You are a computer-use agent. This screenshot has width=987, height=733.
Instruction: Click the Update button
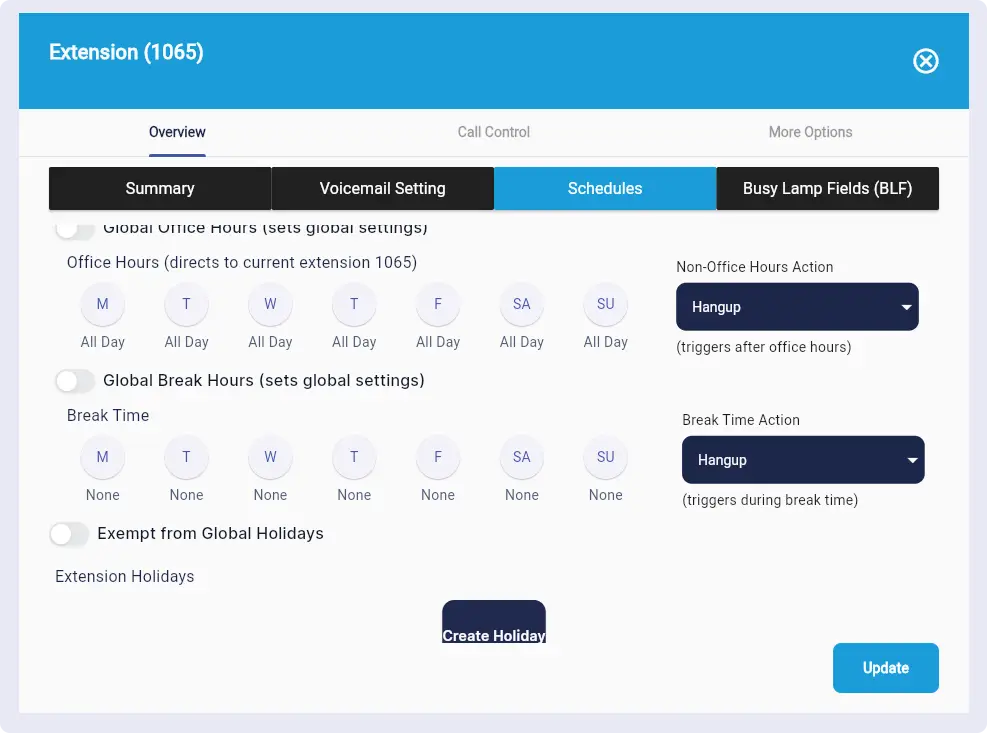(885, 668)
